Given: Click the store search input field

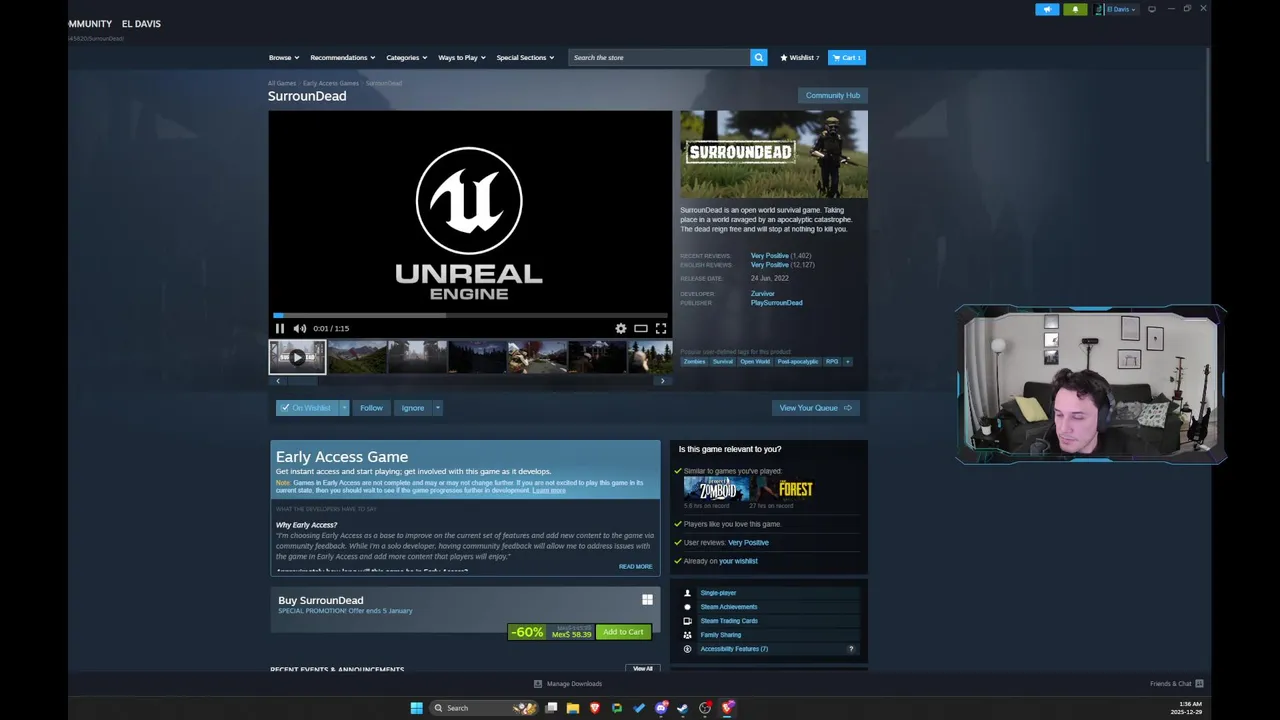Looking at the screenshot, I should [x=659, y=57].
